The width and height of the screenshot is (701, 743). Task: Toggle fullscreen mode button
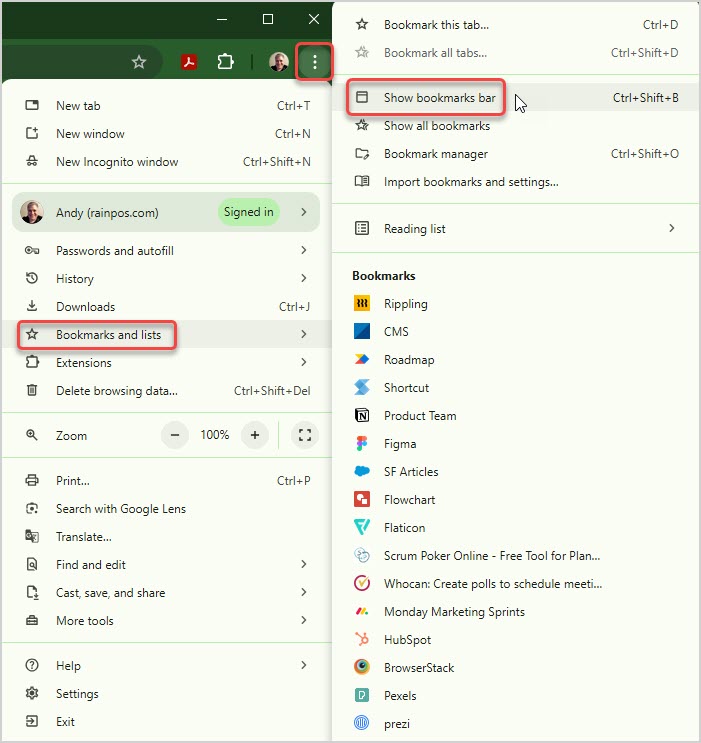point(305,435)
